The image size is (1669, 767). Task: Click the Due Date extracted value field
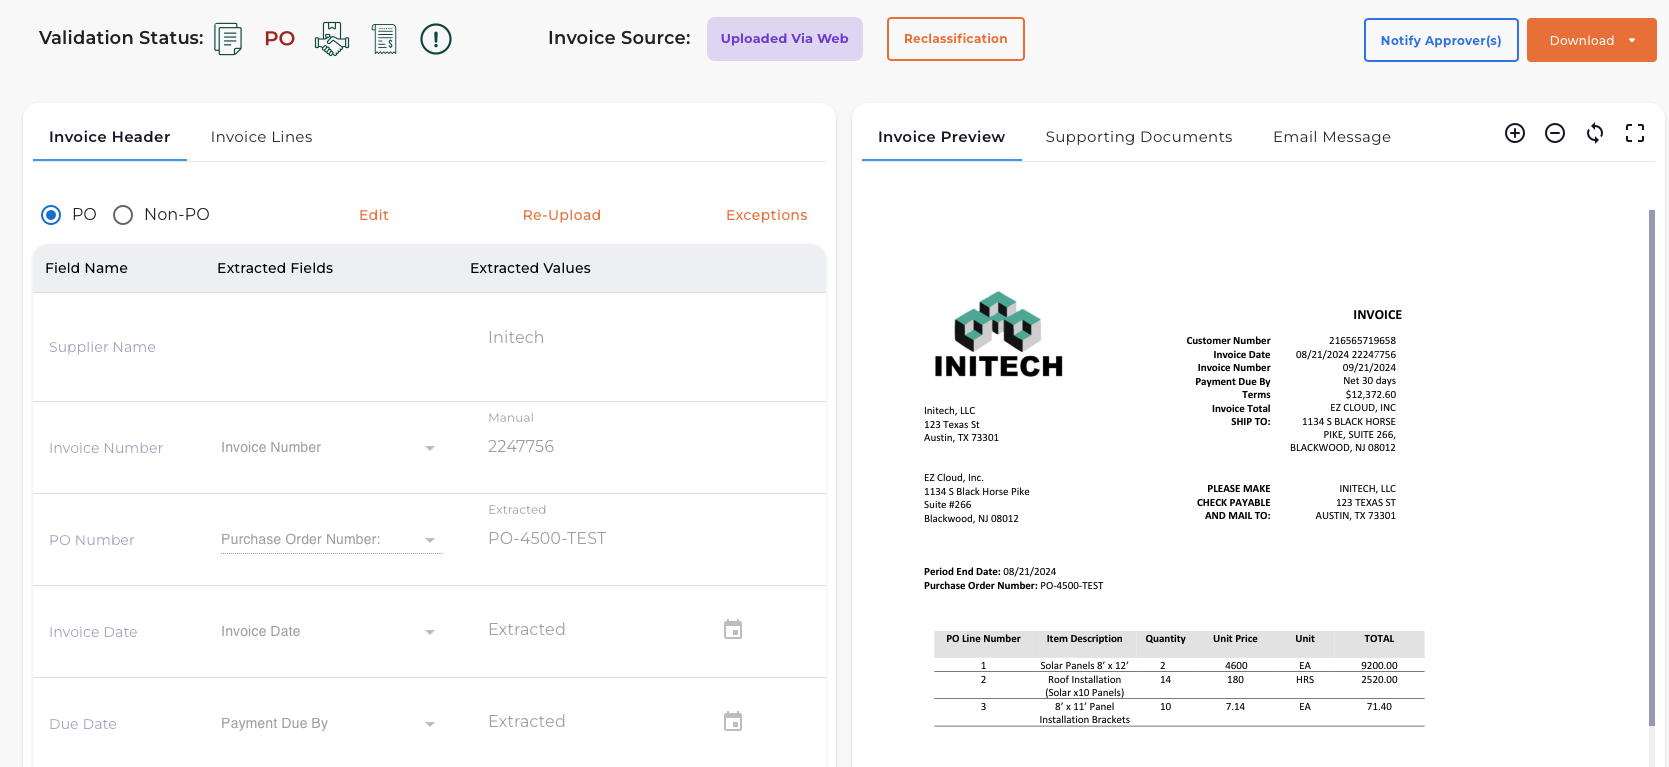(x=527, y=722)
